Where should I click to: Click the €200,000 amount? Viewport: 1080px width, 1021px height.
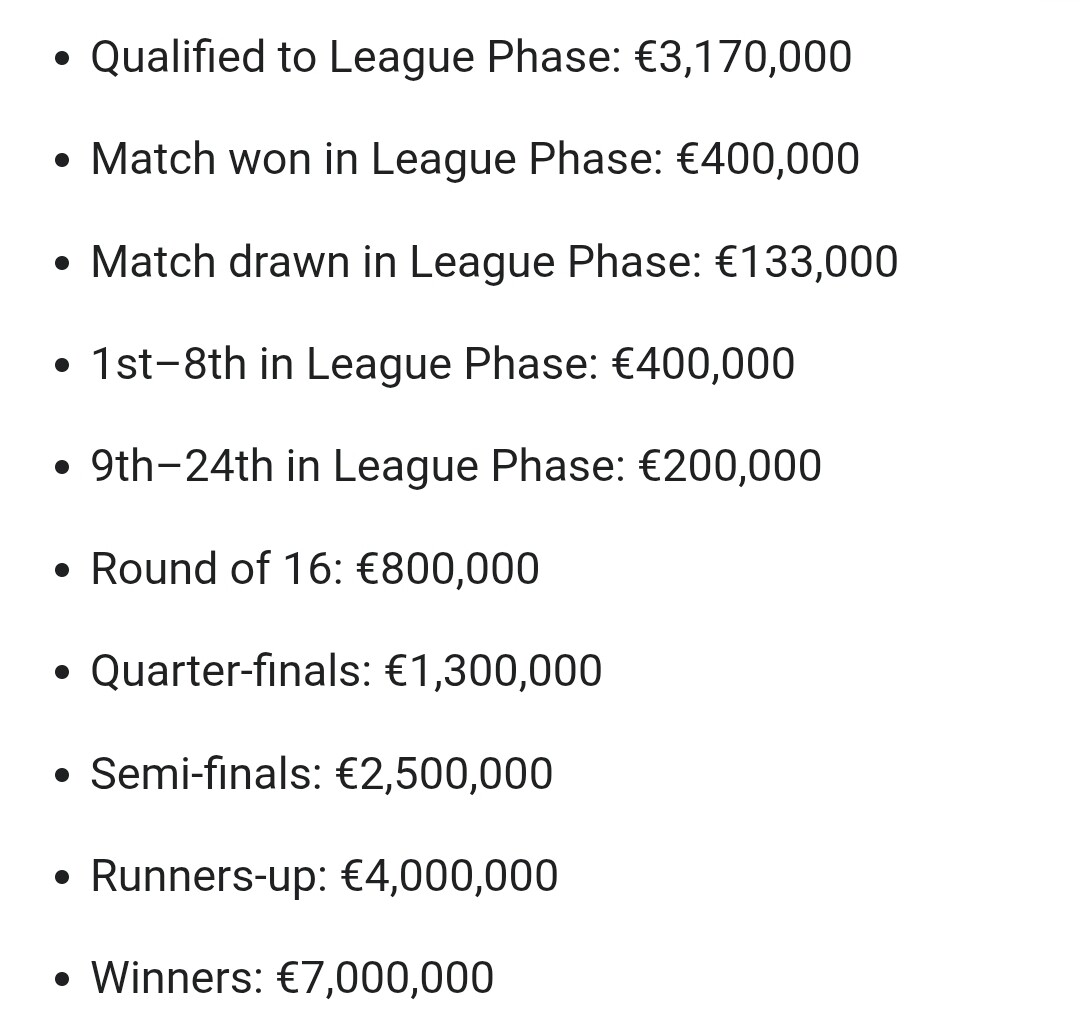click(x=730, y=466)
